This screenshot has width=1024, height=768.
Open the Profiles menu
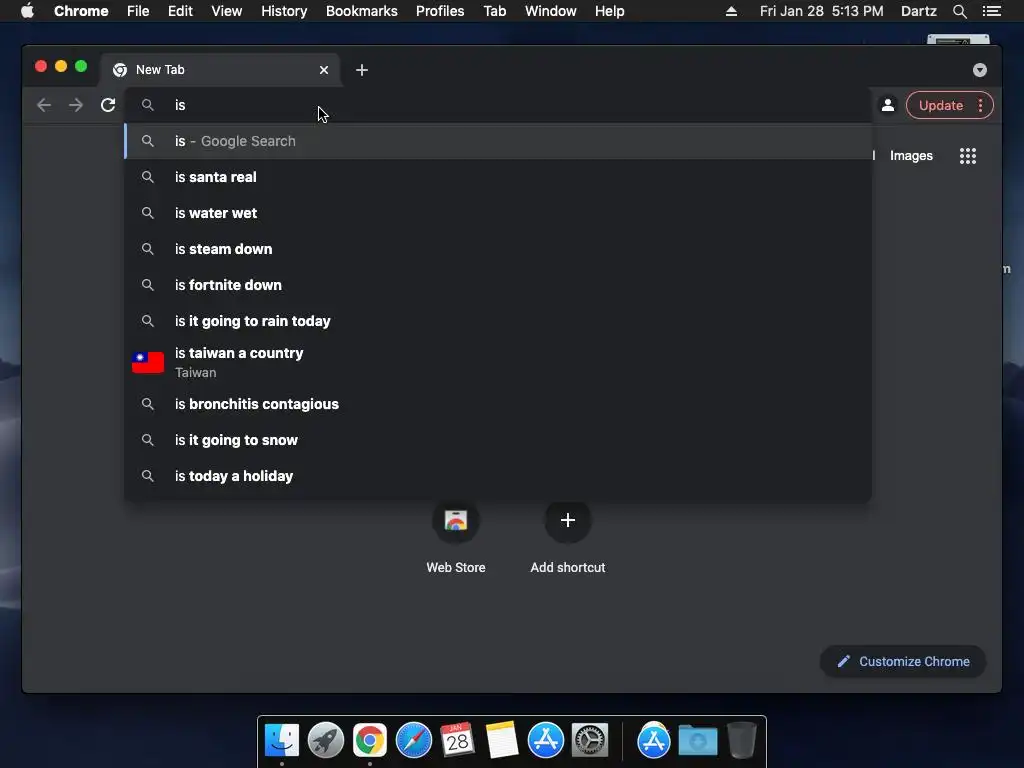tap(440, 11)
